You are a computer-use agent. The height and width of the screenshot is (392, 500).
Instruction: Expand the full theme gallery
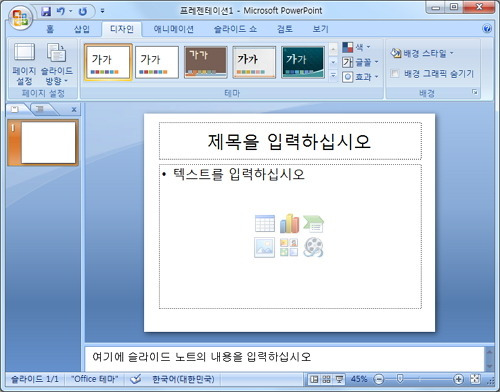point(333,75)
